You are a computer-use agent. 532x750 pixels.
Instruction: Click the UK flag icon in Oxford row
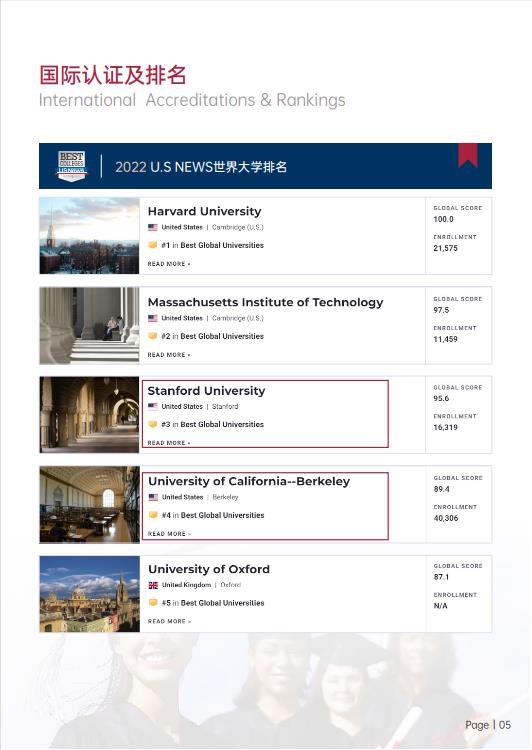point(153,585)
